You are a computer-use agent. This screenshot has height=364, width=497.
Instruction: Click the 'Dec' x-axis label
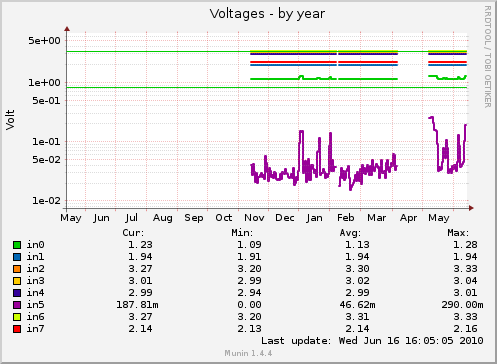coord(285,218)
